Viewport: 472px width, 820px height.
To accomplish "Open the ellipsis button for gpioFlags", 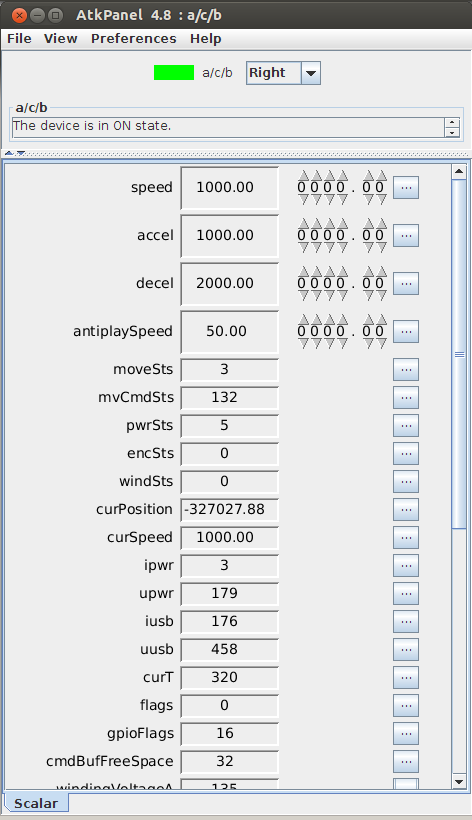I will click(406, 733).
